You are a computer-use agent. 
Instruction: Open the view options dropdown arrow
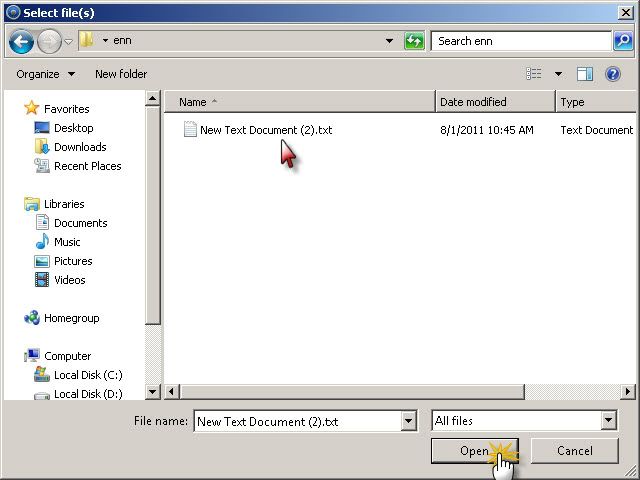(x=558, y=74)
